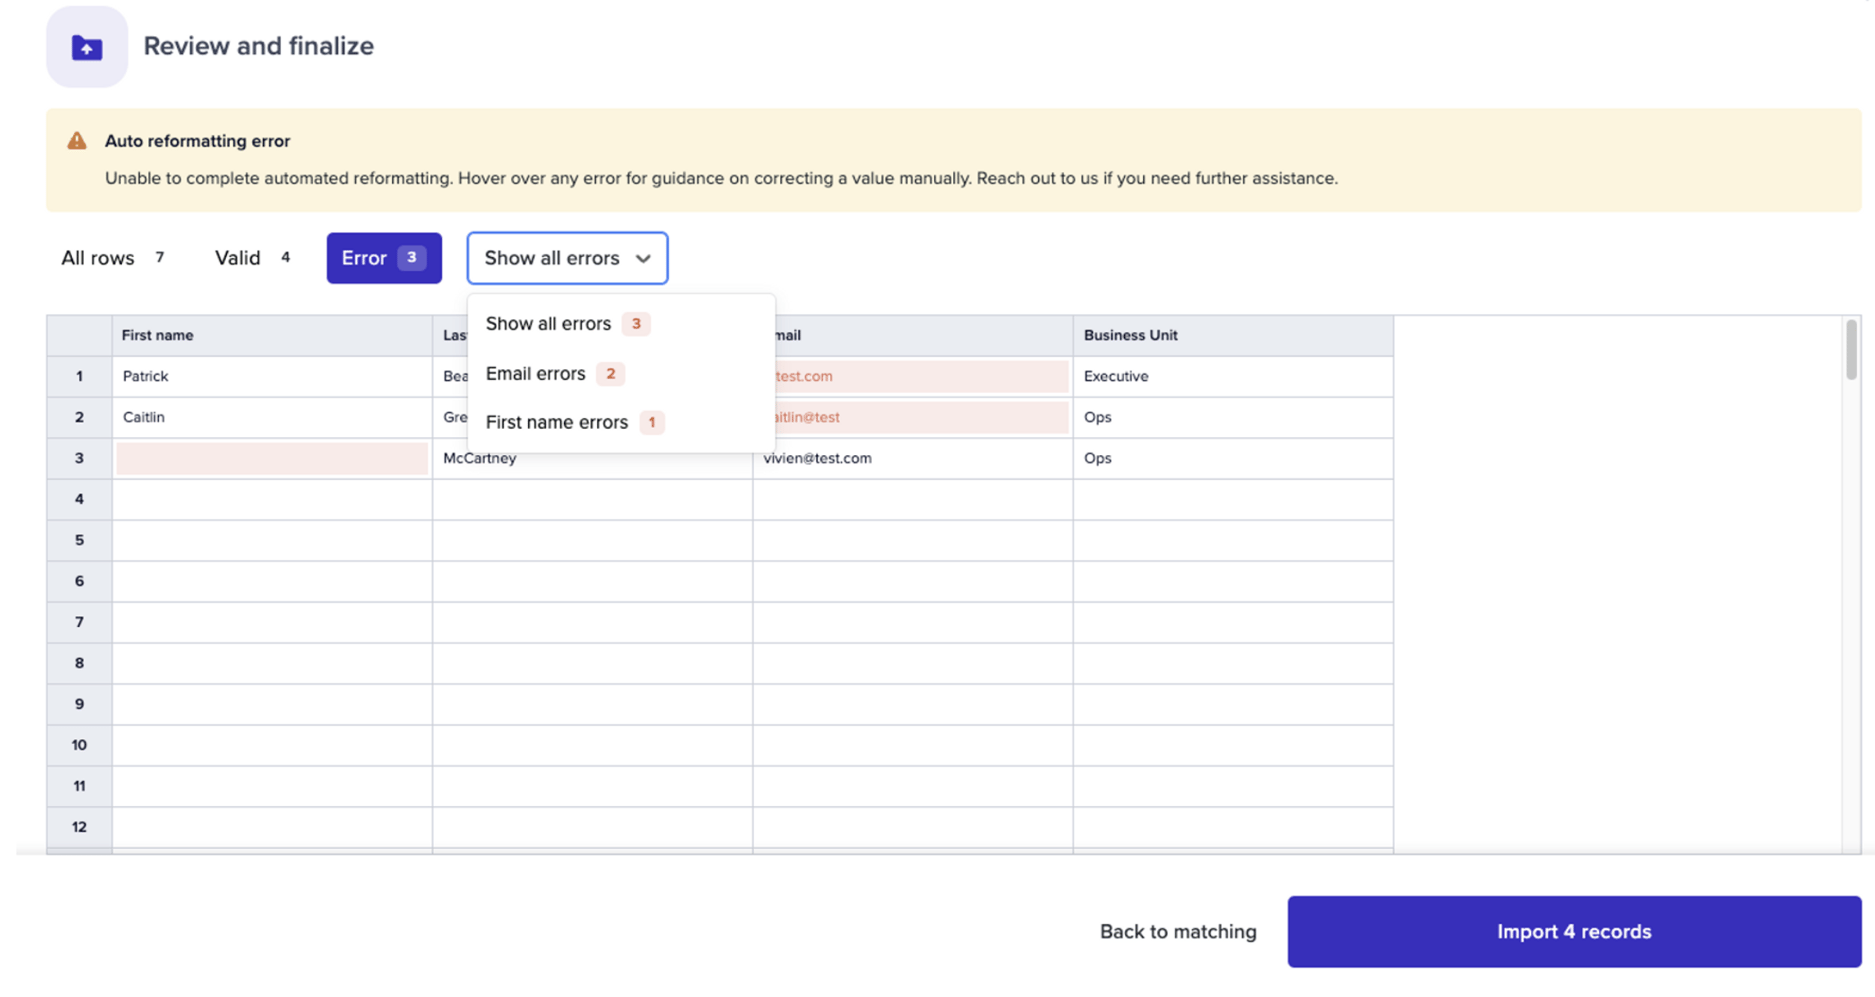The height and width of the screenshot is (997, 1875).
Task: Switch to the Valid rows view
Action: 237,258
